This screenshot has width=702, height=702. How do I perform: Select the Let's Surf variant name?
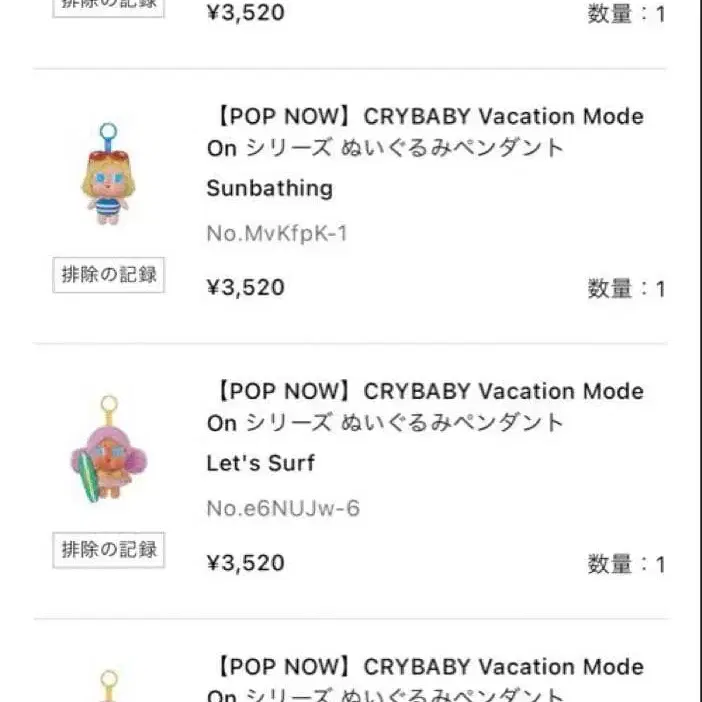tap(260, 463)
